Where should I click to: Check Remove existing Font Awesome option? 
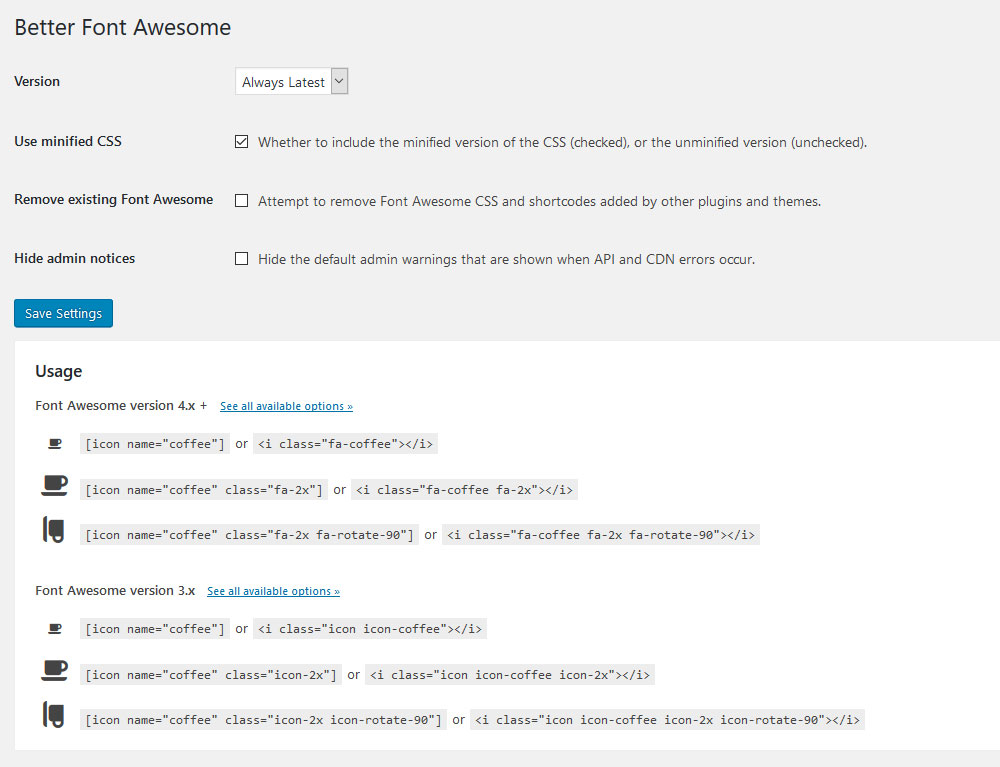pyautogui.click(x=241, y=200)
